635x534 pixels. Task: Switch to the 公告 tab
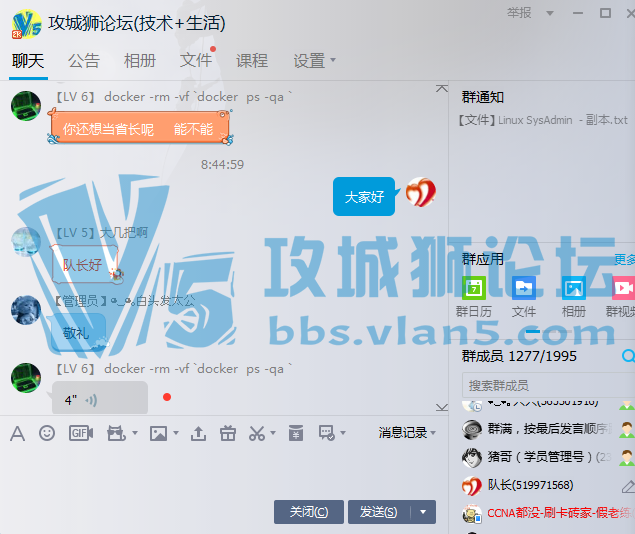pyautogui.click(x=83, y=61)
